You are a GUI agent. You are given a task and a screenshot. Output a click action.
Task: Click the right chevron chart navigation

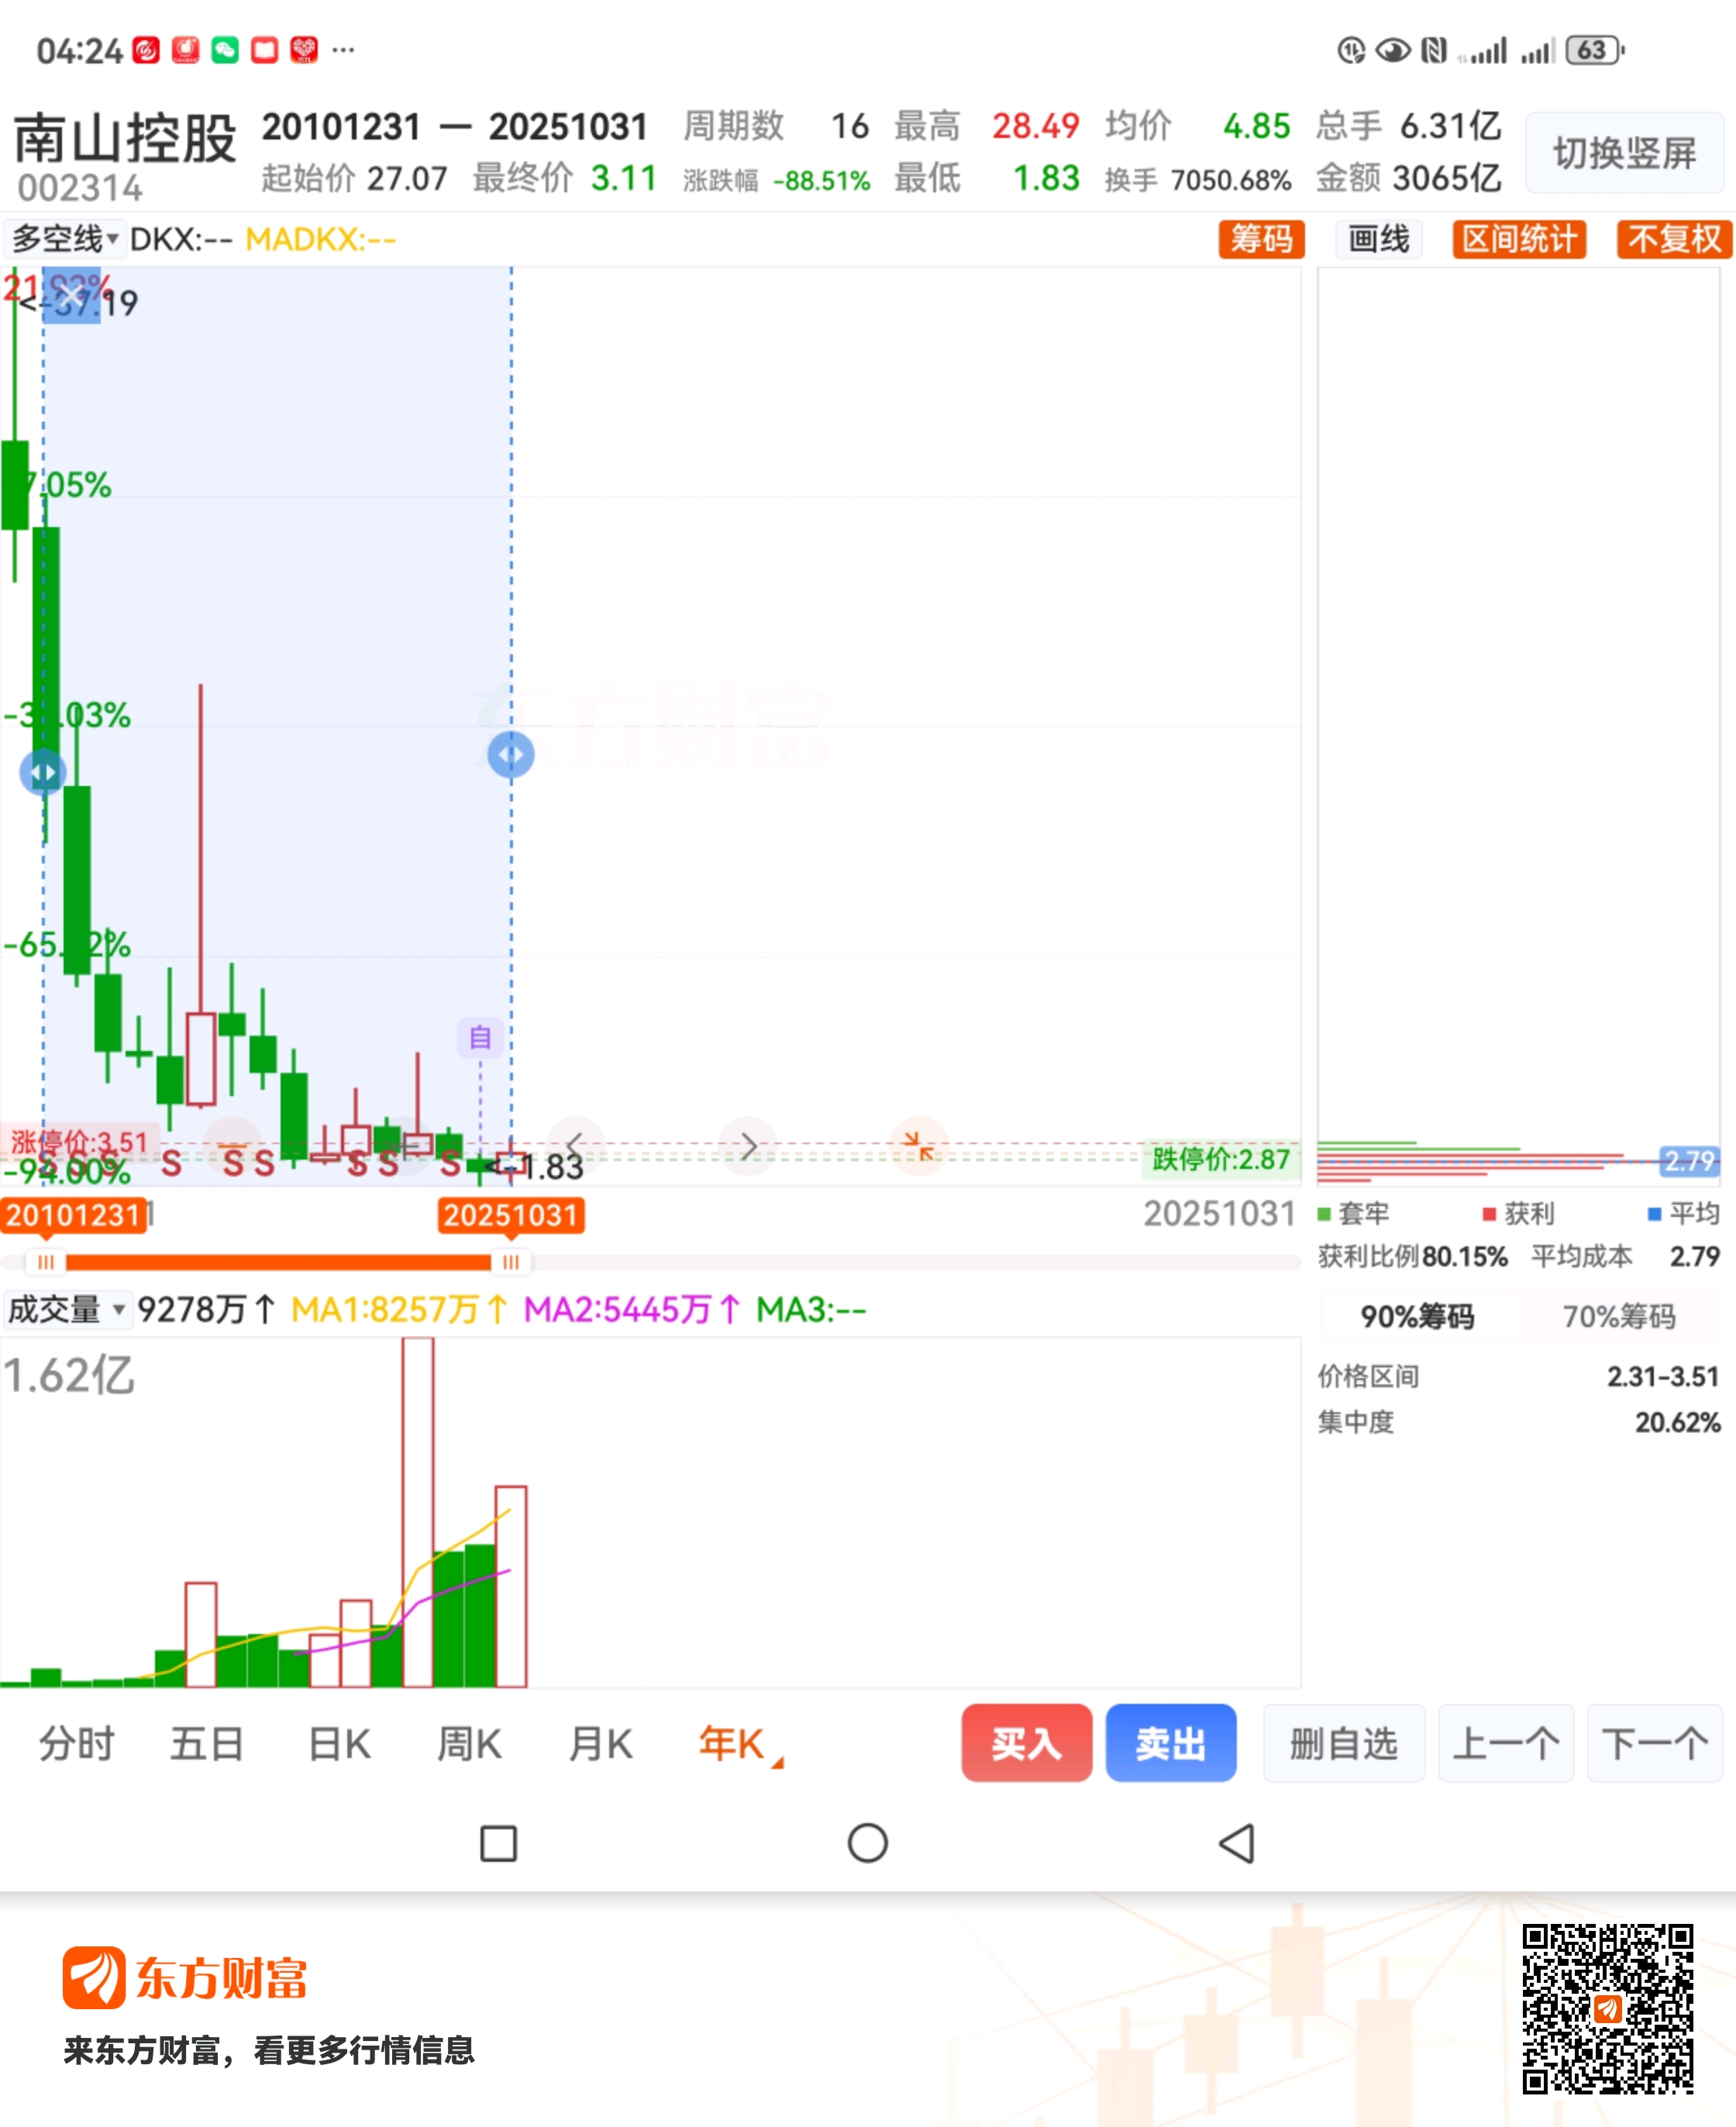click(x=748, y=1146)
